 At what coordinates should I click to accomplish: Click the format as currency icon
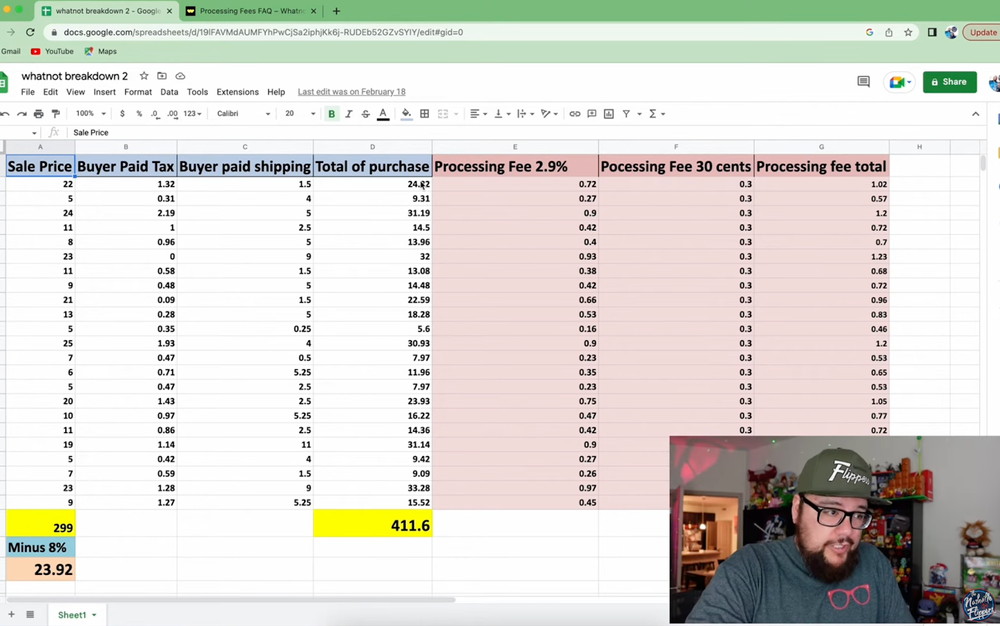pos(122,114)
